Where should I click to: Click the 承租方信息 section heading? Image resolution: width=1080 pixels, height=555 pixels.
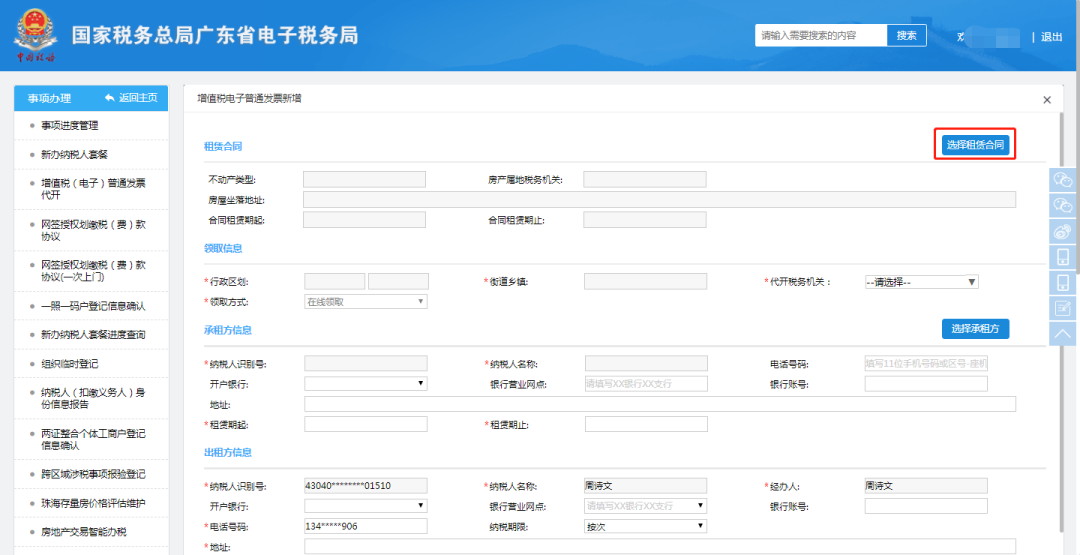tap(227, 330)
